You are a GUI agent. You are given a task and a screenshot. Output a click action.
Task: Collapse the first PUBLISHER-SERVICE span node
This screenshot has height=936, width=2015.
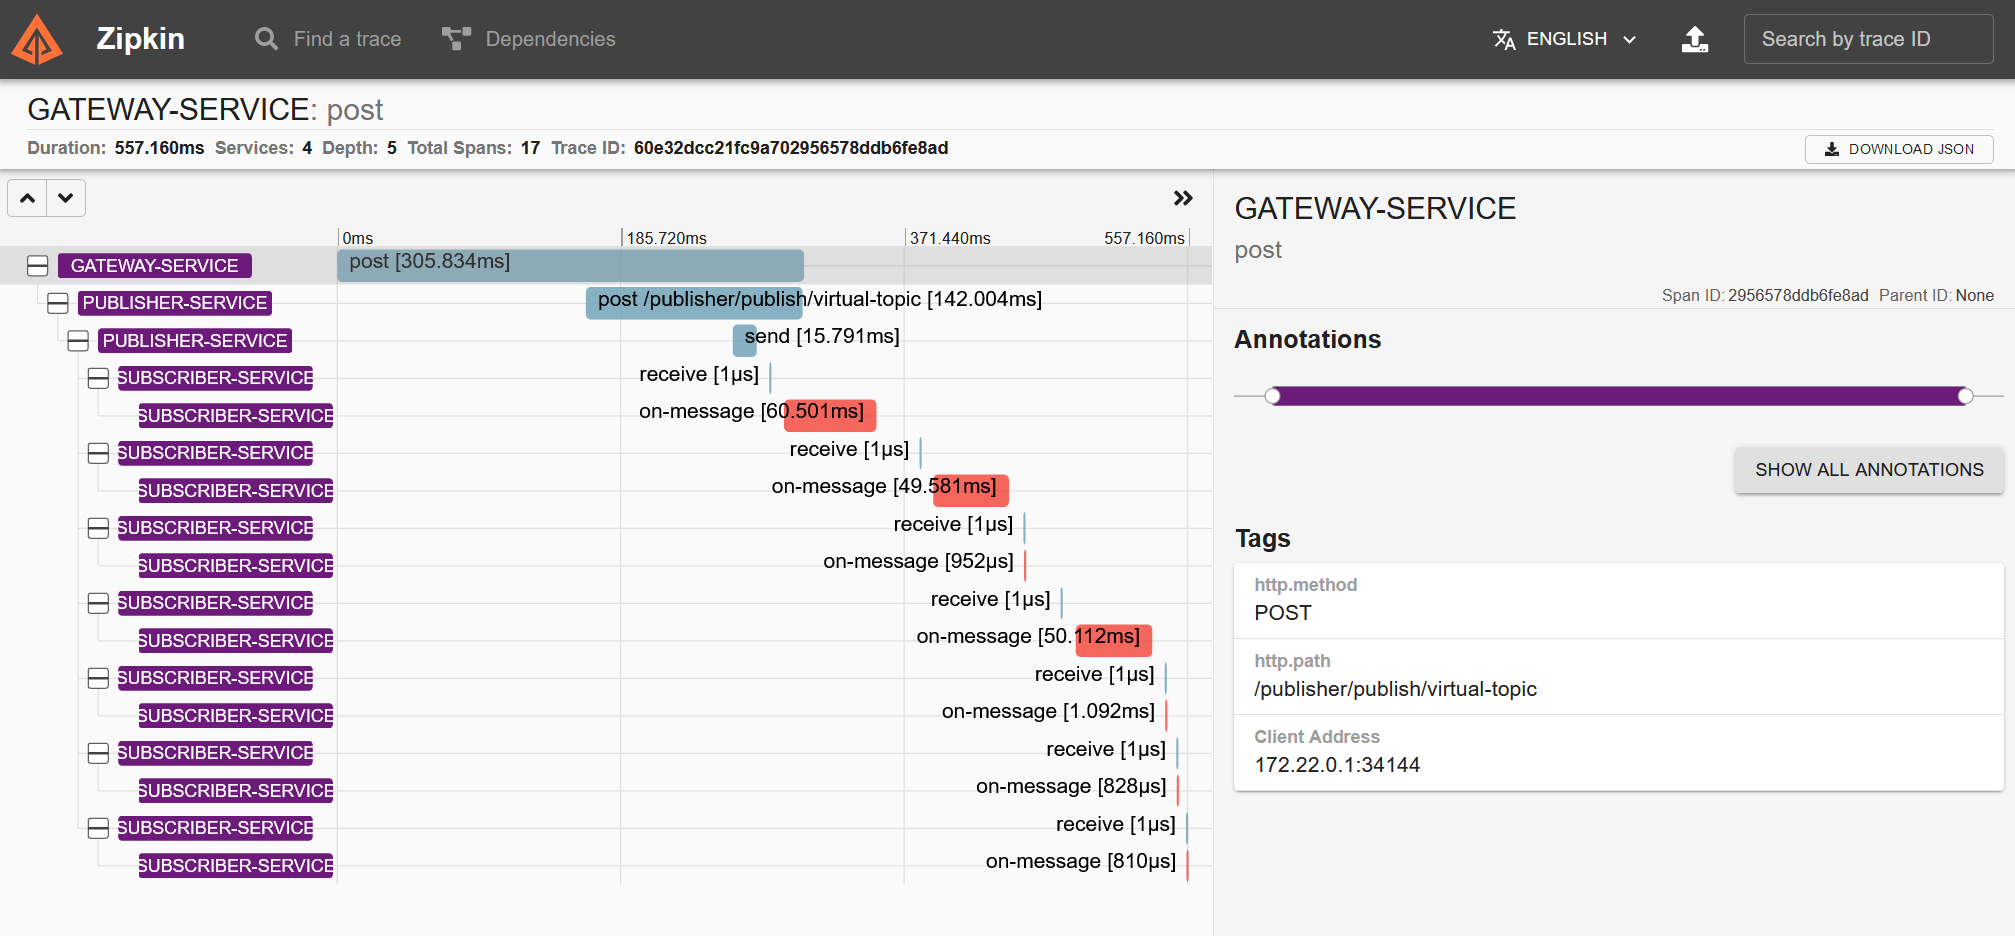tap(58, 303)
